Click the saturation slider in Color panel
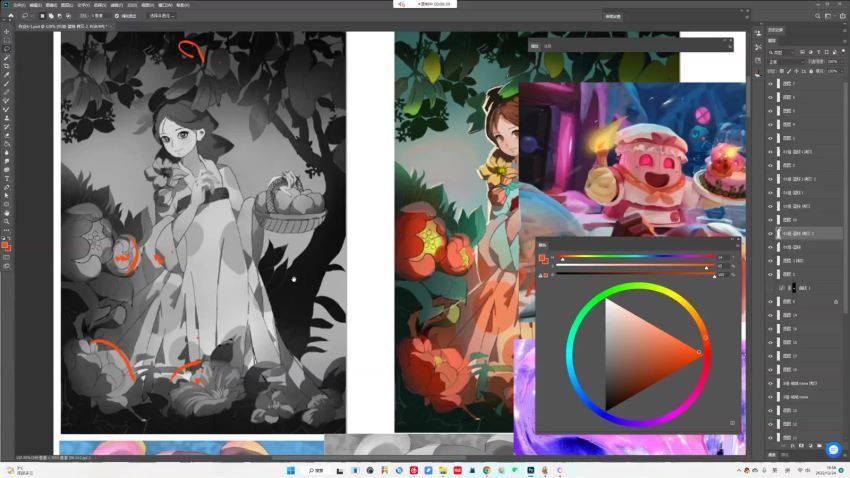This screenshot has width=850, height=478. click(635, 265)
